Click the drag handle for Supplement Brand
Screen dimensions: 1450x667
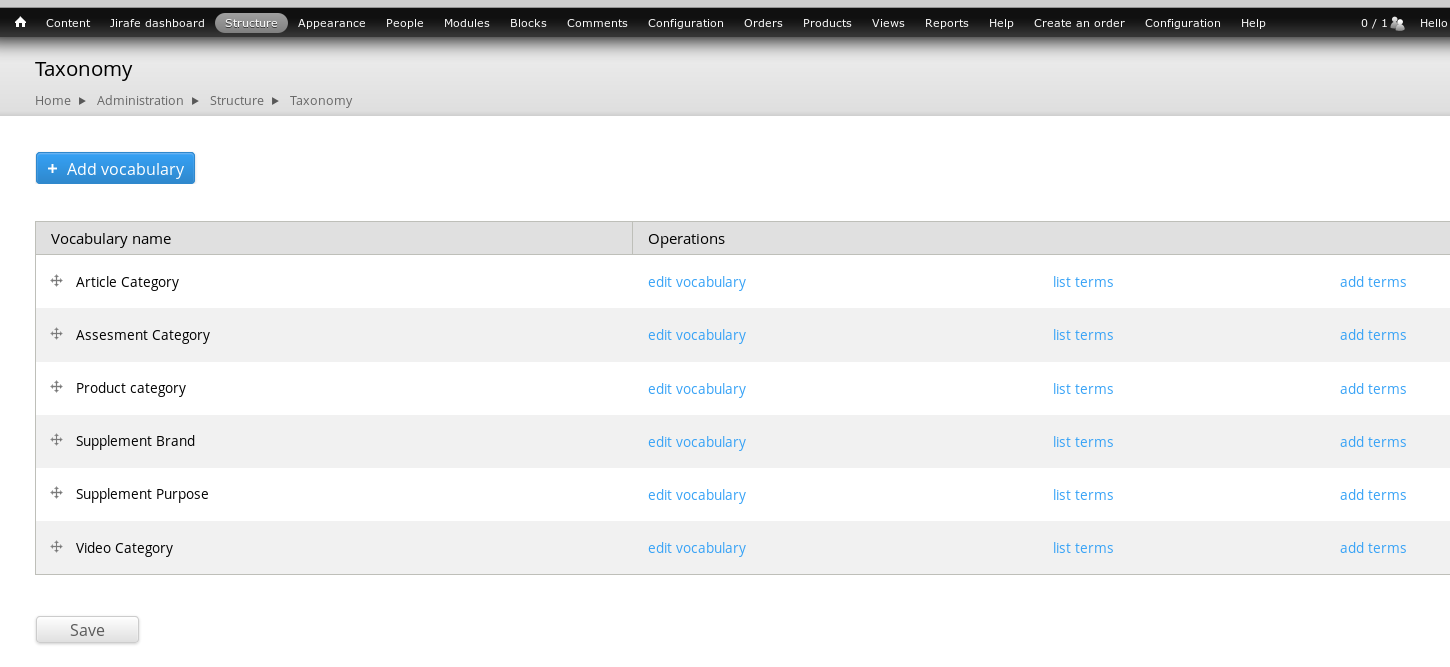click(57, 440)
